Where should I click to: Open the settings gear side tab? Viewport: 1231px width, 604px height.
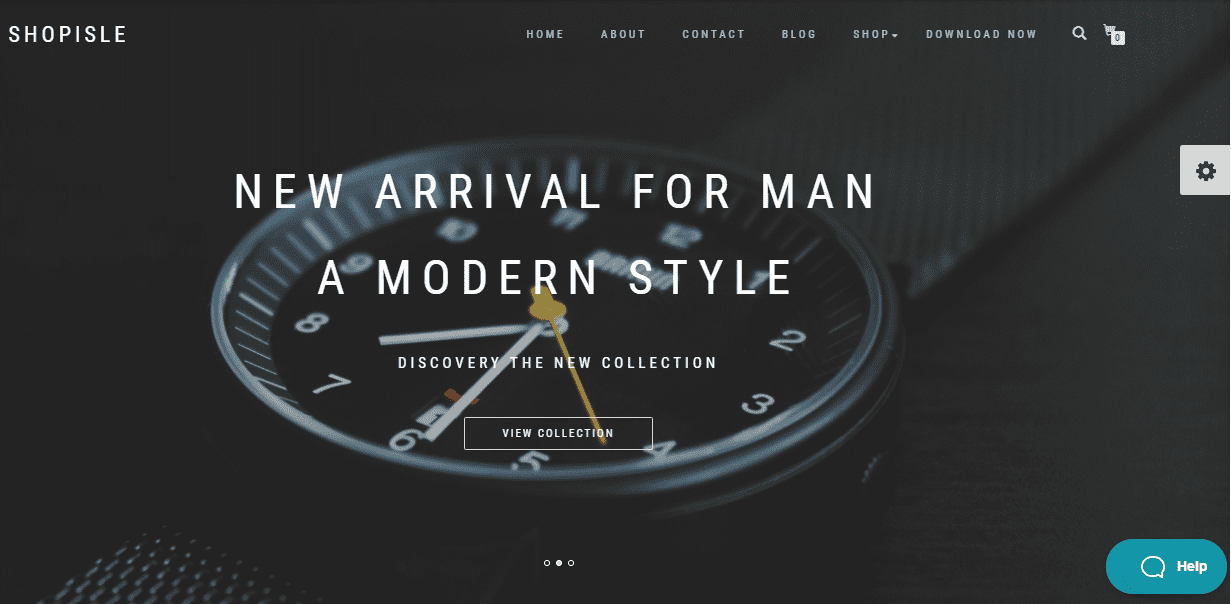pyautogui.click(x=1206, y=171)
